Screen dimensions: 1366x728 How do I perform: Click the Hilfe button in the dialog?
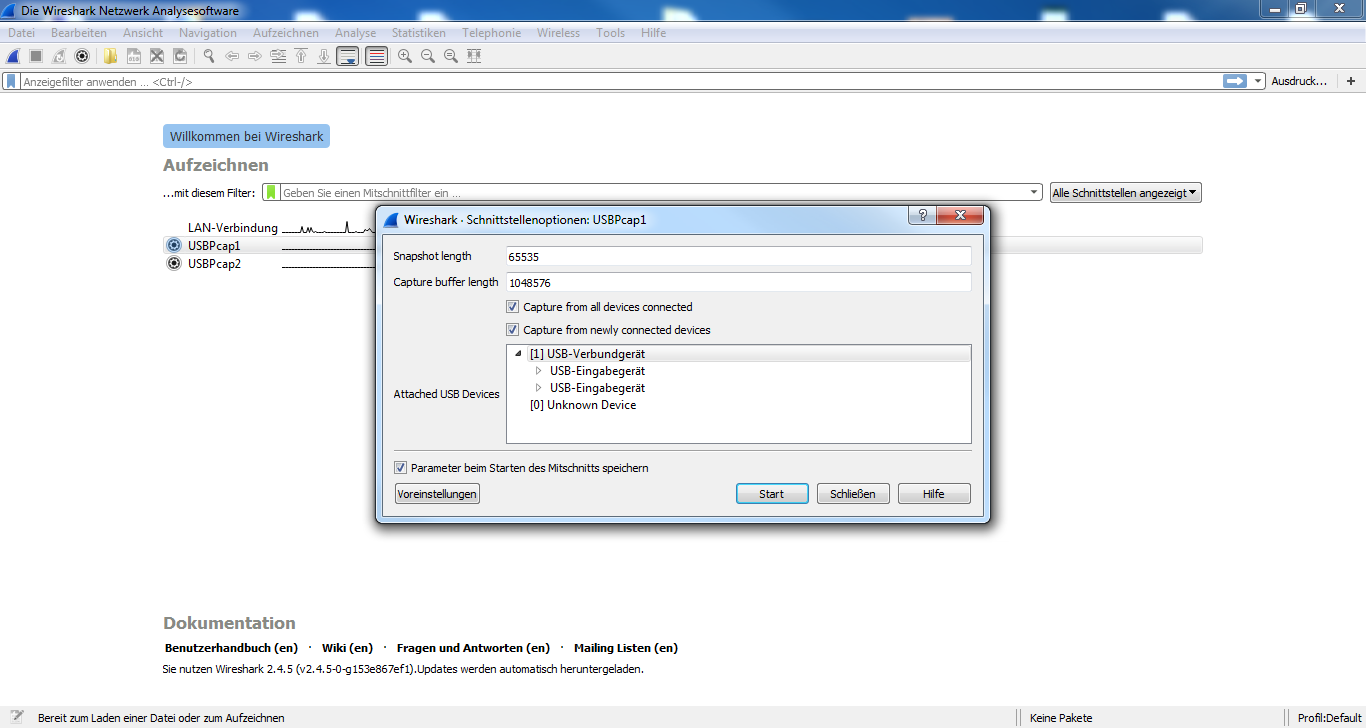click(x=934, y=494)
